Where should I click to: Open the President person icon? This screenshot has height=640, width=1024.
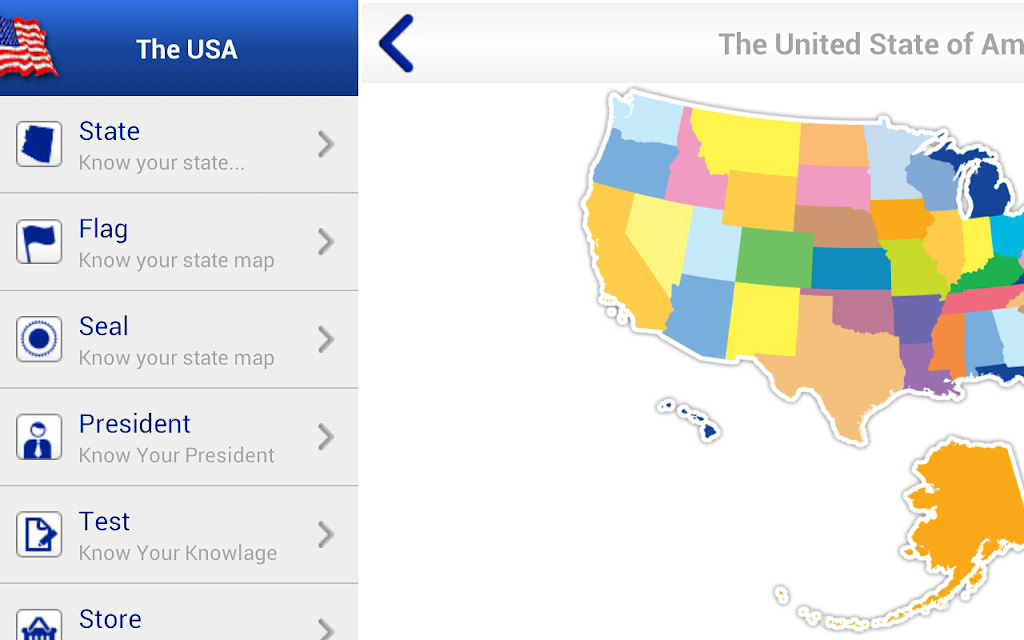click(x=39, y=437)
